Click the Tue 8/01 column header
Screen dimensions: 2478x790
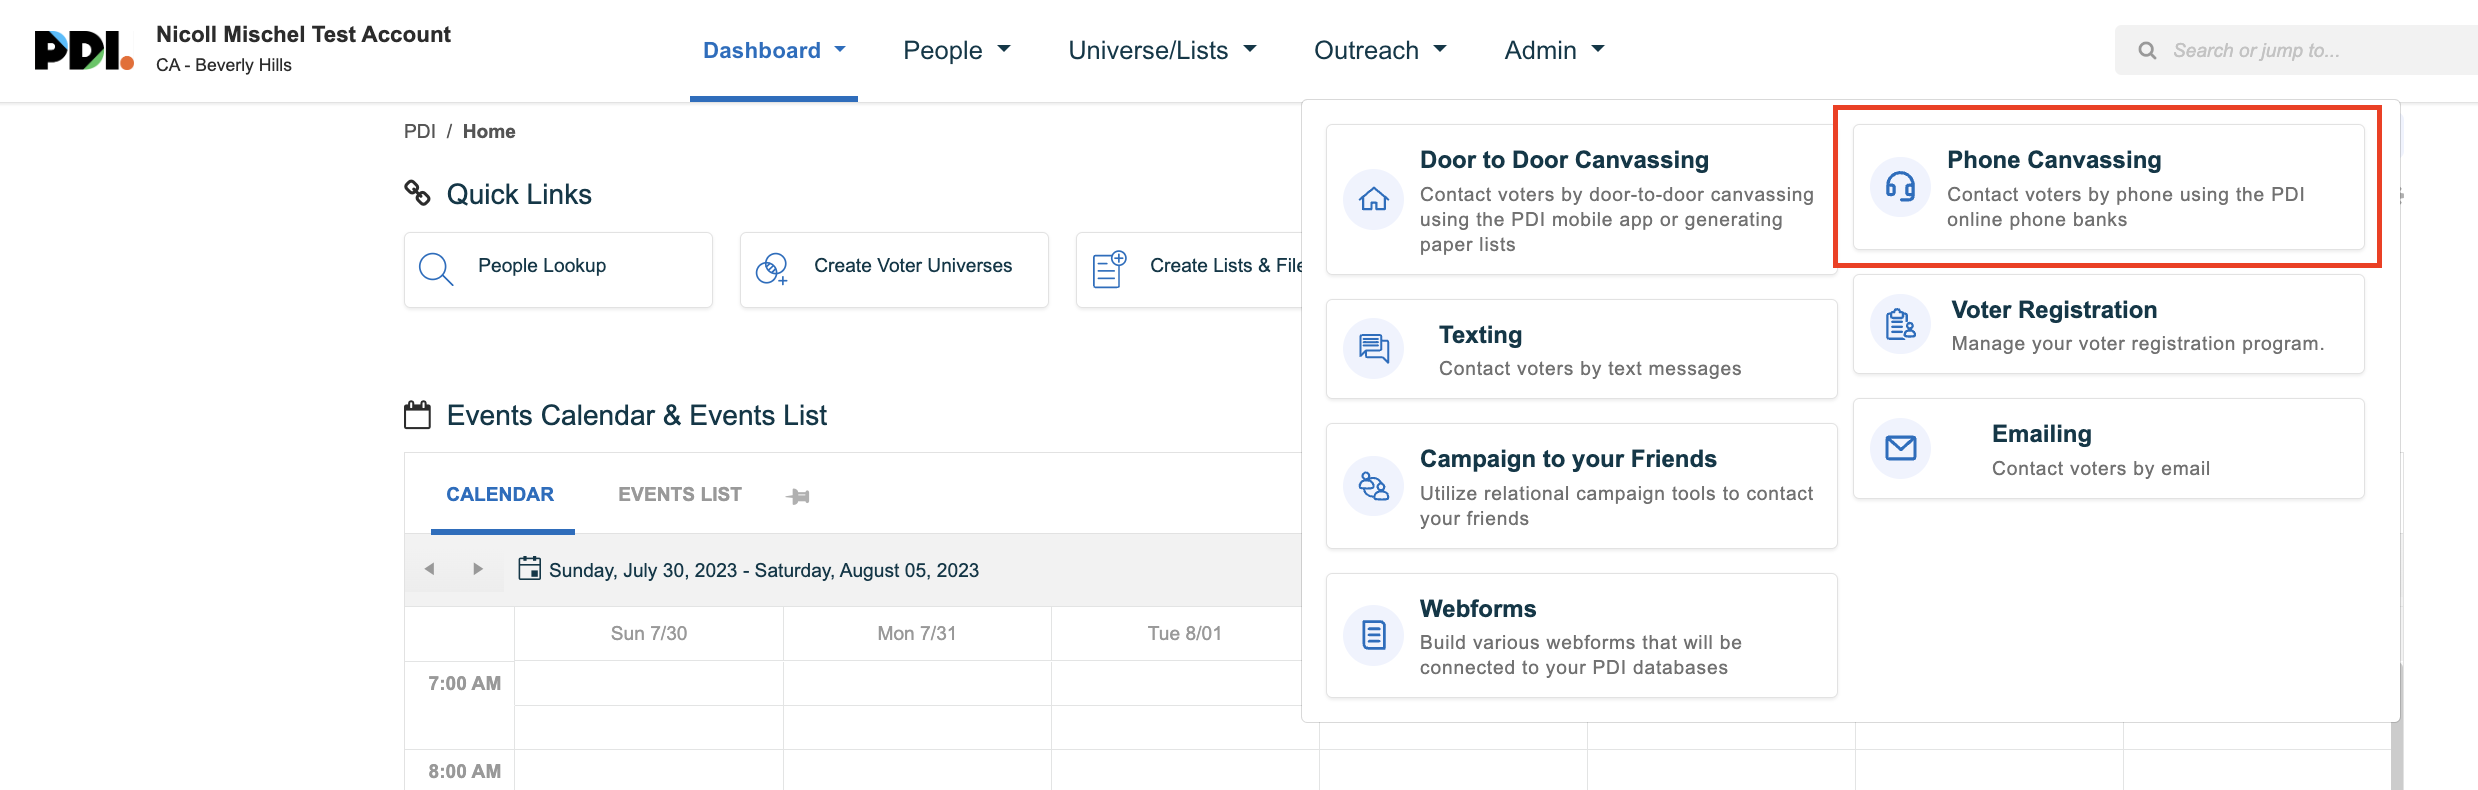(x=1184, y=633)
